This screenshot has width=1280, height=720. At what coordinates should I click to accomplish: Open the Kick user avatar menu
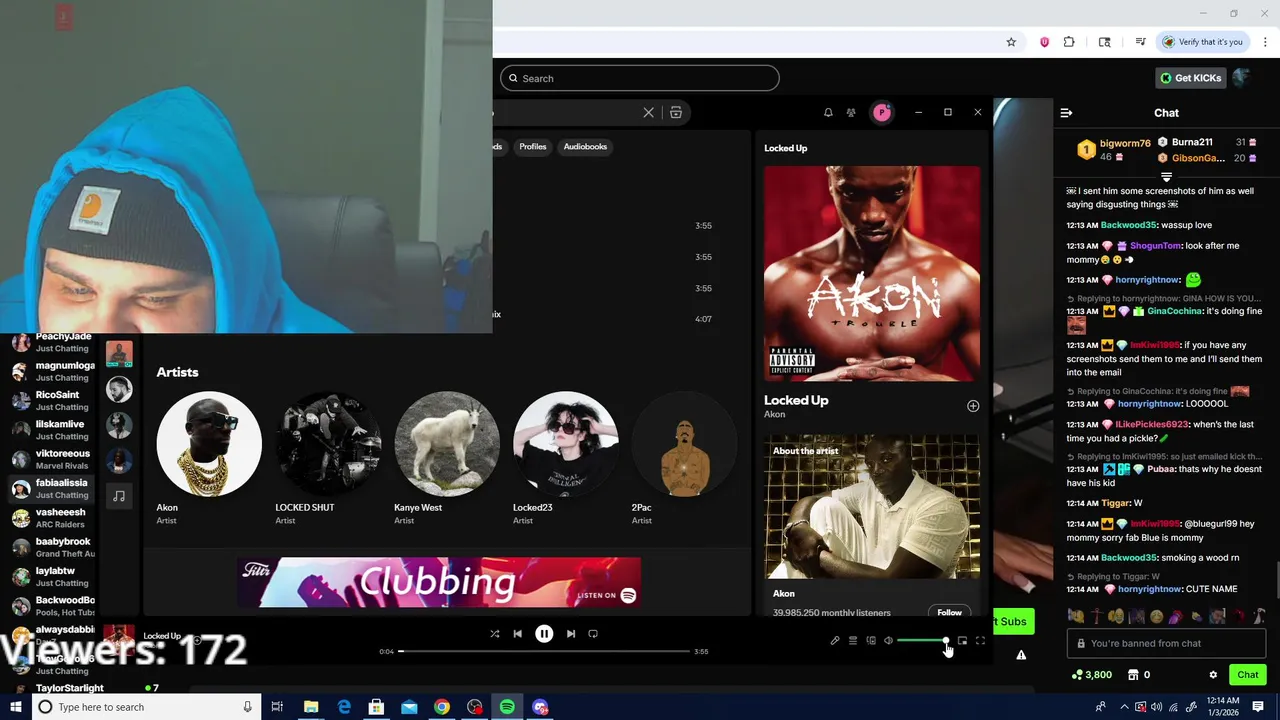[1242, 78]
